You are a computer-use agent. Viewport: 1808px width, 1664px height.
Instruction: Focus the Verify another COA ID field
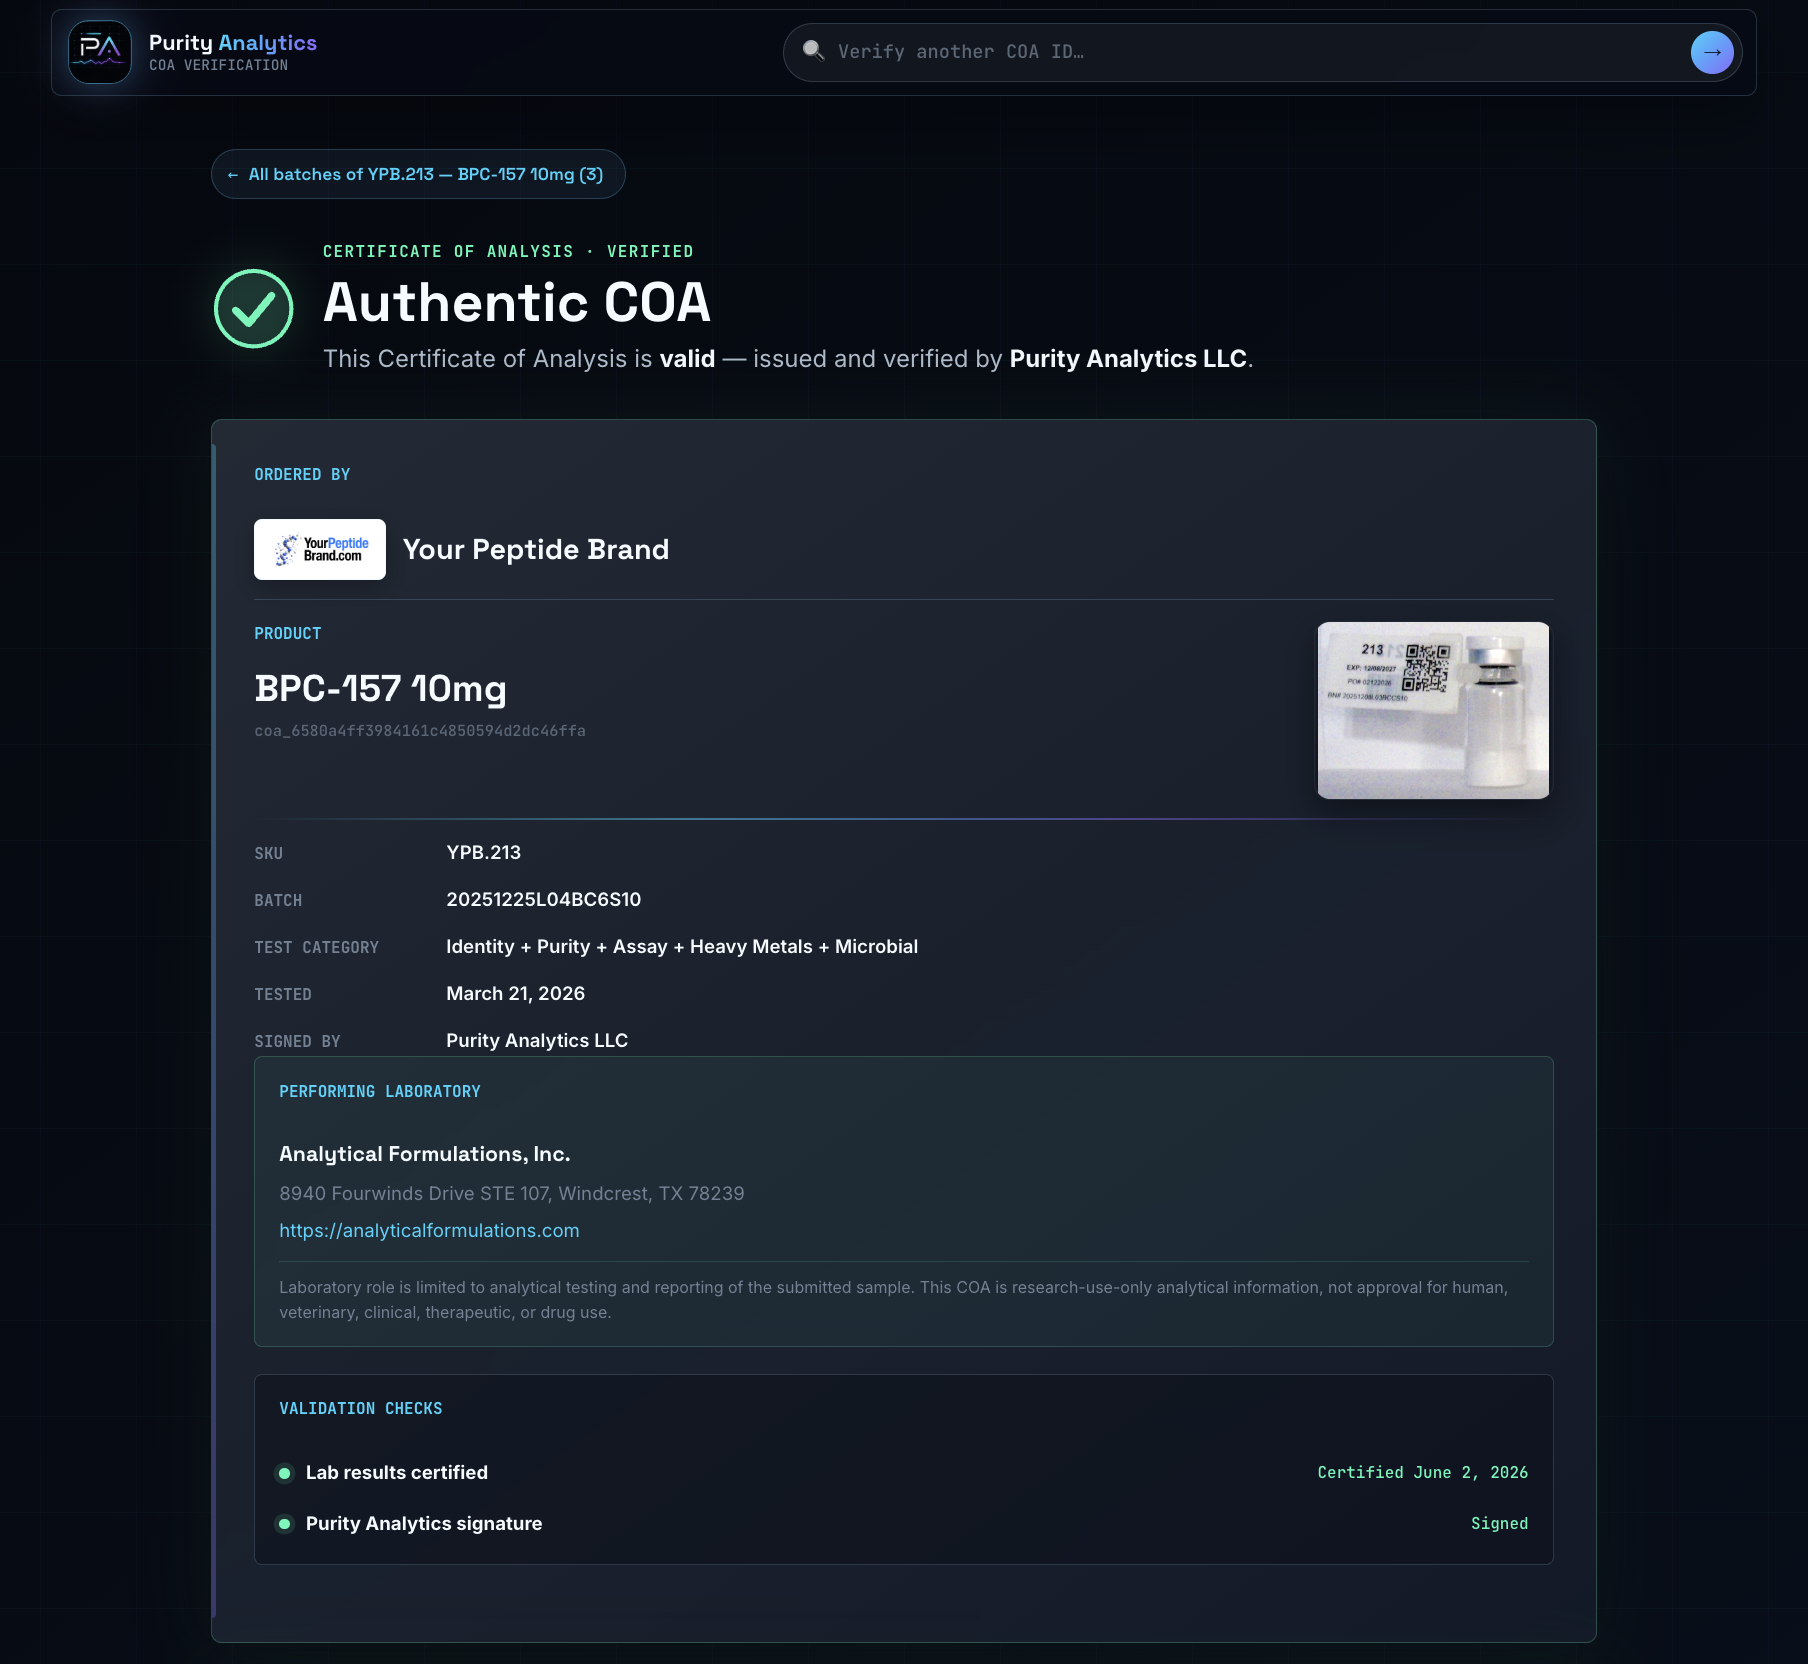1260,52
